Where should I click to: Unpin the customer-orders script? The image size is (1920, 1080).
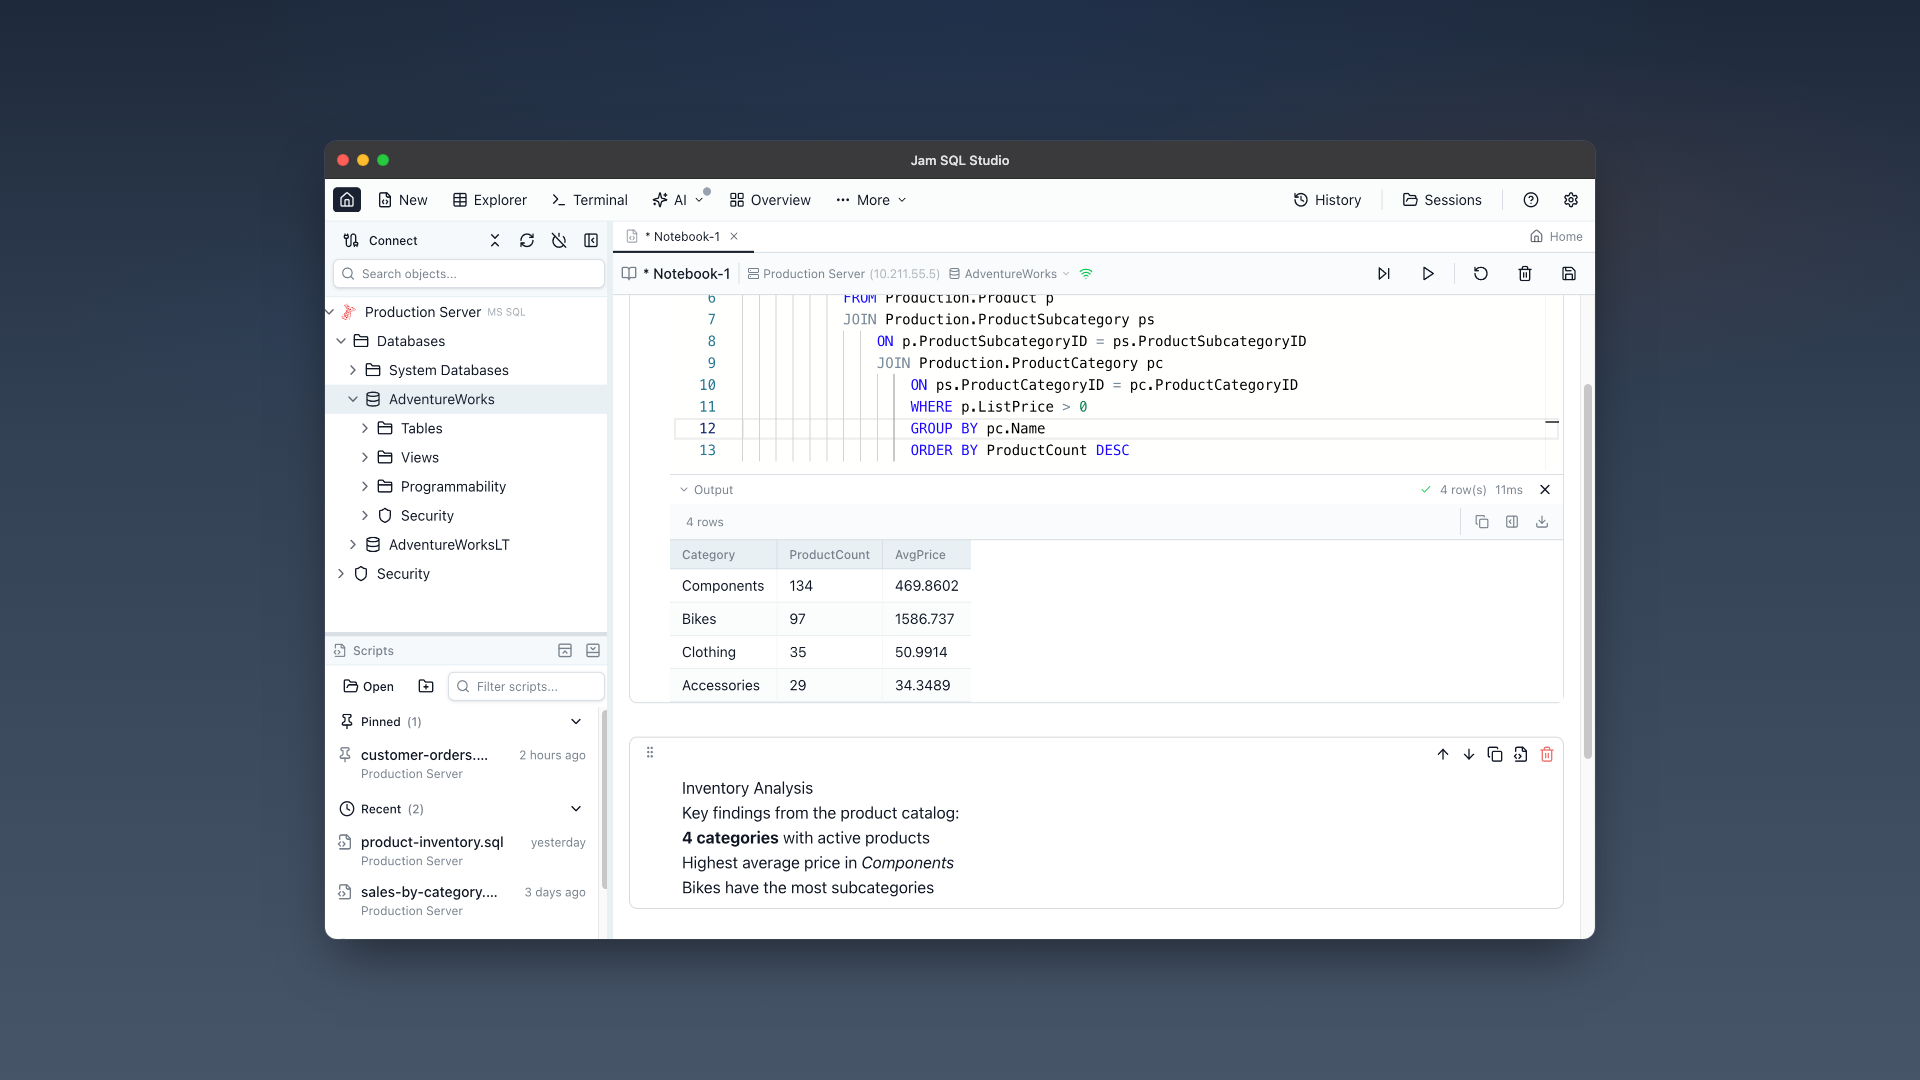[x=346, y=755]
